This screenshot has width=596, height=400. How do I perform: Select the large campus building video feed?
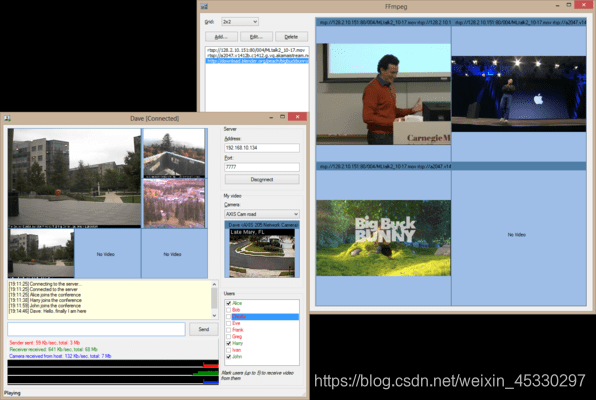[x=74, y=178]
